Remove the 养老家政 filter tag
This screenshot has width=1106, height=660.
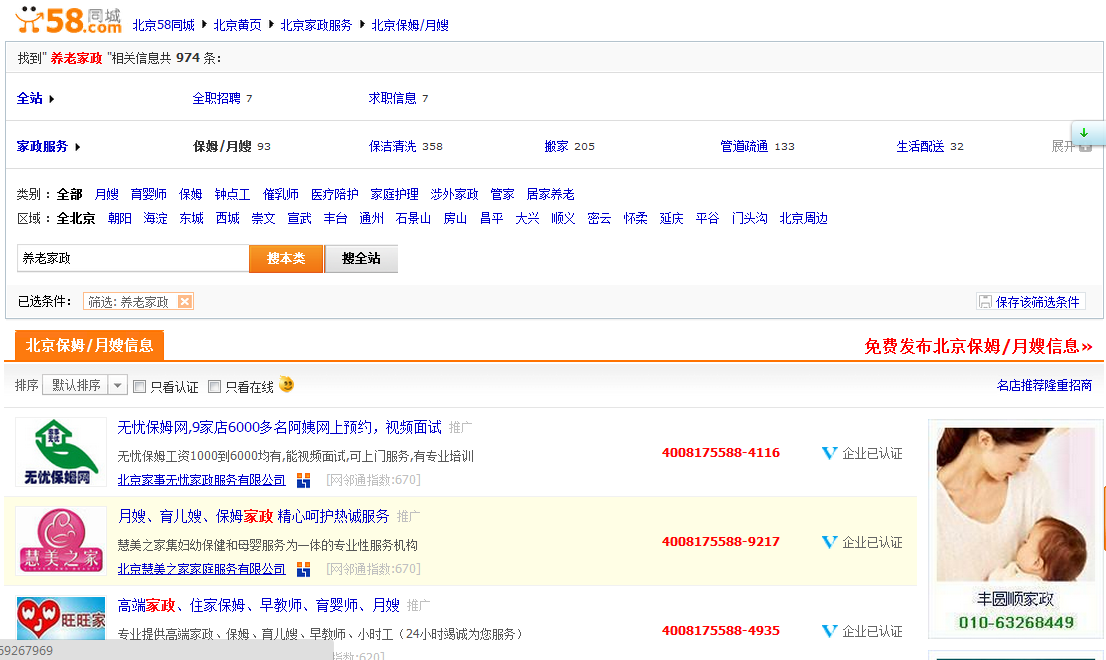pos(185,301)
